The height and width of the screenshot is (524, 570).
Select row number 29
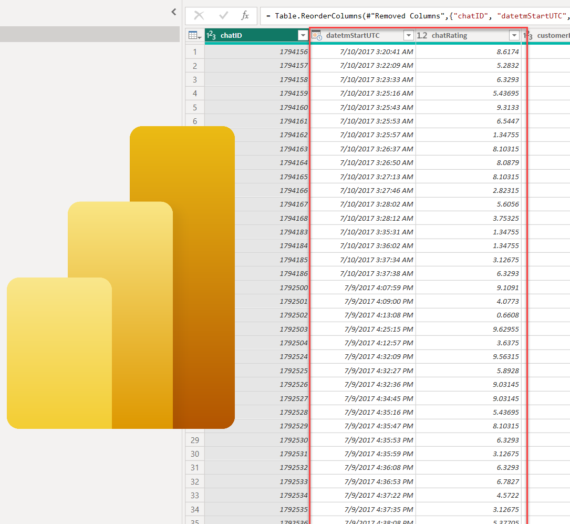(x=195, y=440)
